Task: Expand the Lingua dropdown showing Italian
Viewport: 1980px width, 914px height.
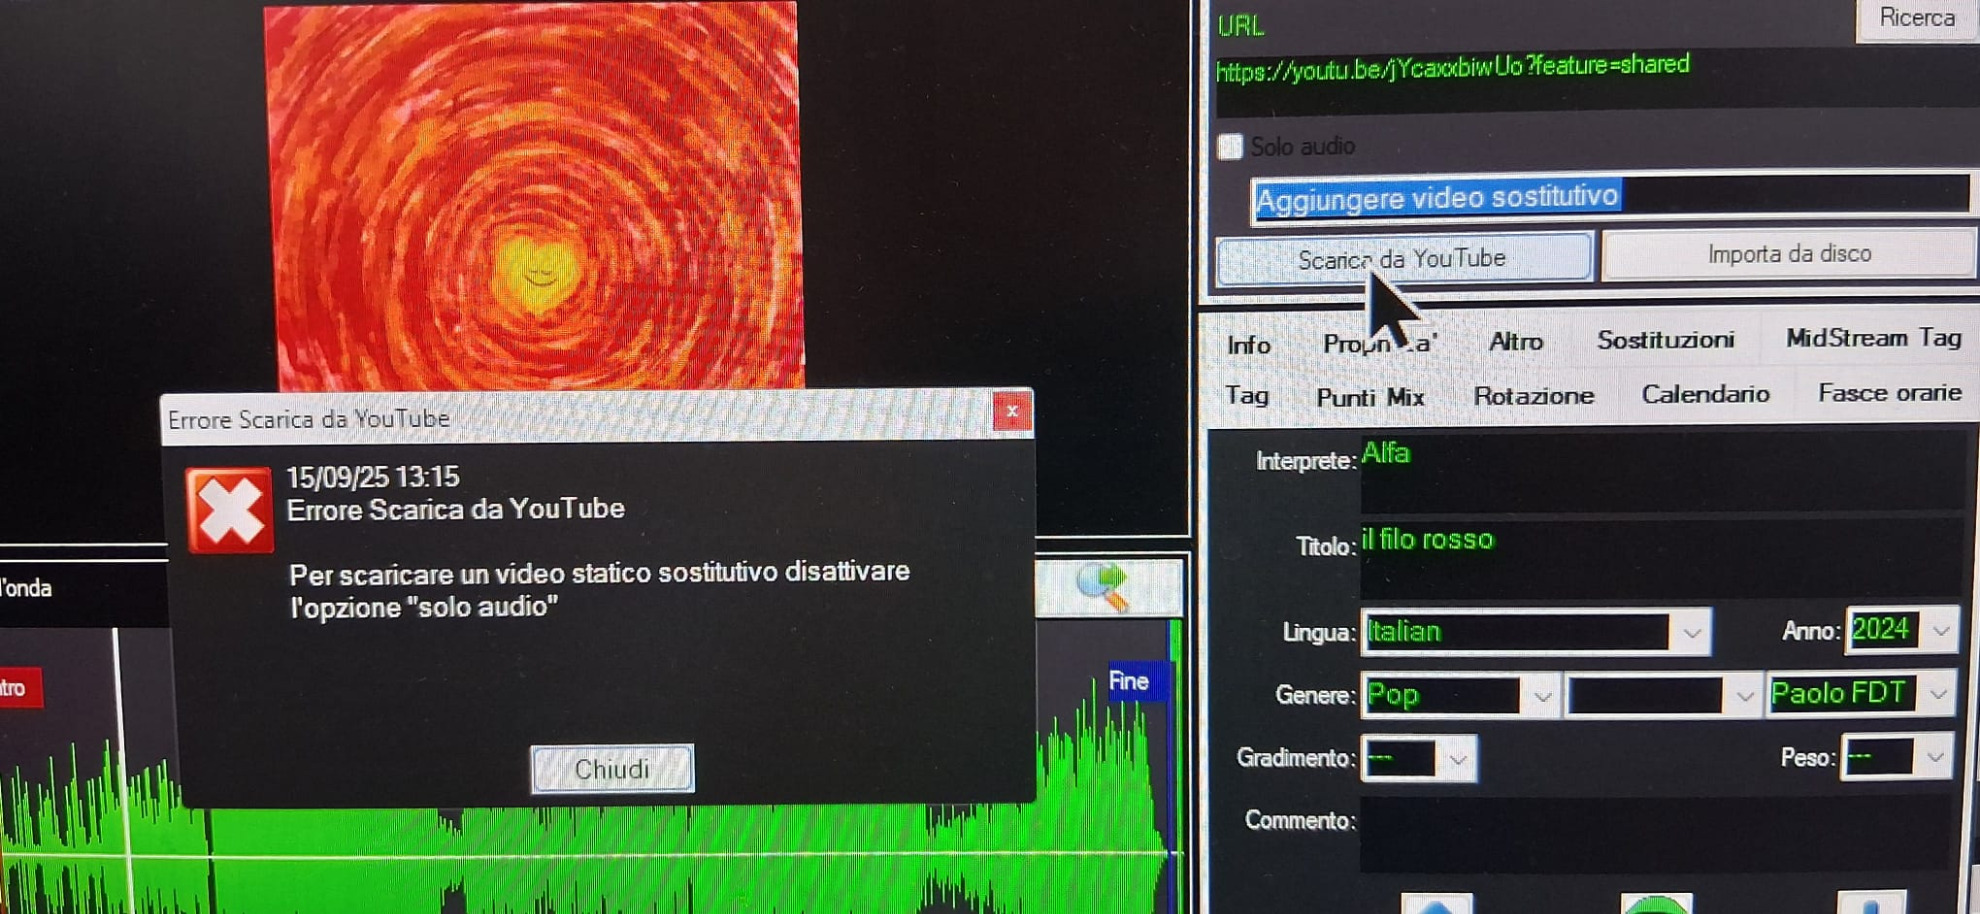Action: click(x=1691, y=633)
